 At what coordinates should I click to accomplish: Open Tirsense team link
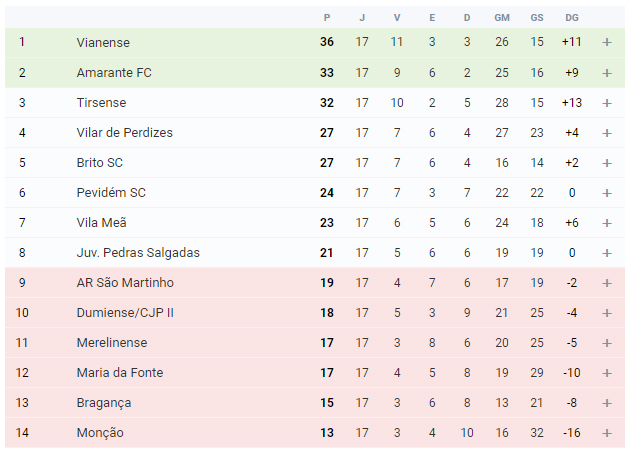click(x=101, y=102)
